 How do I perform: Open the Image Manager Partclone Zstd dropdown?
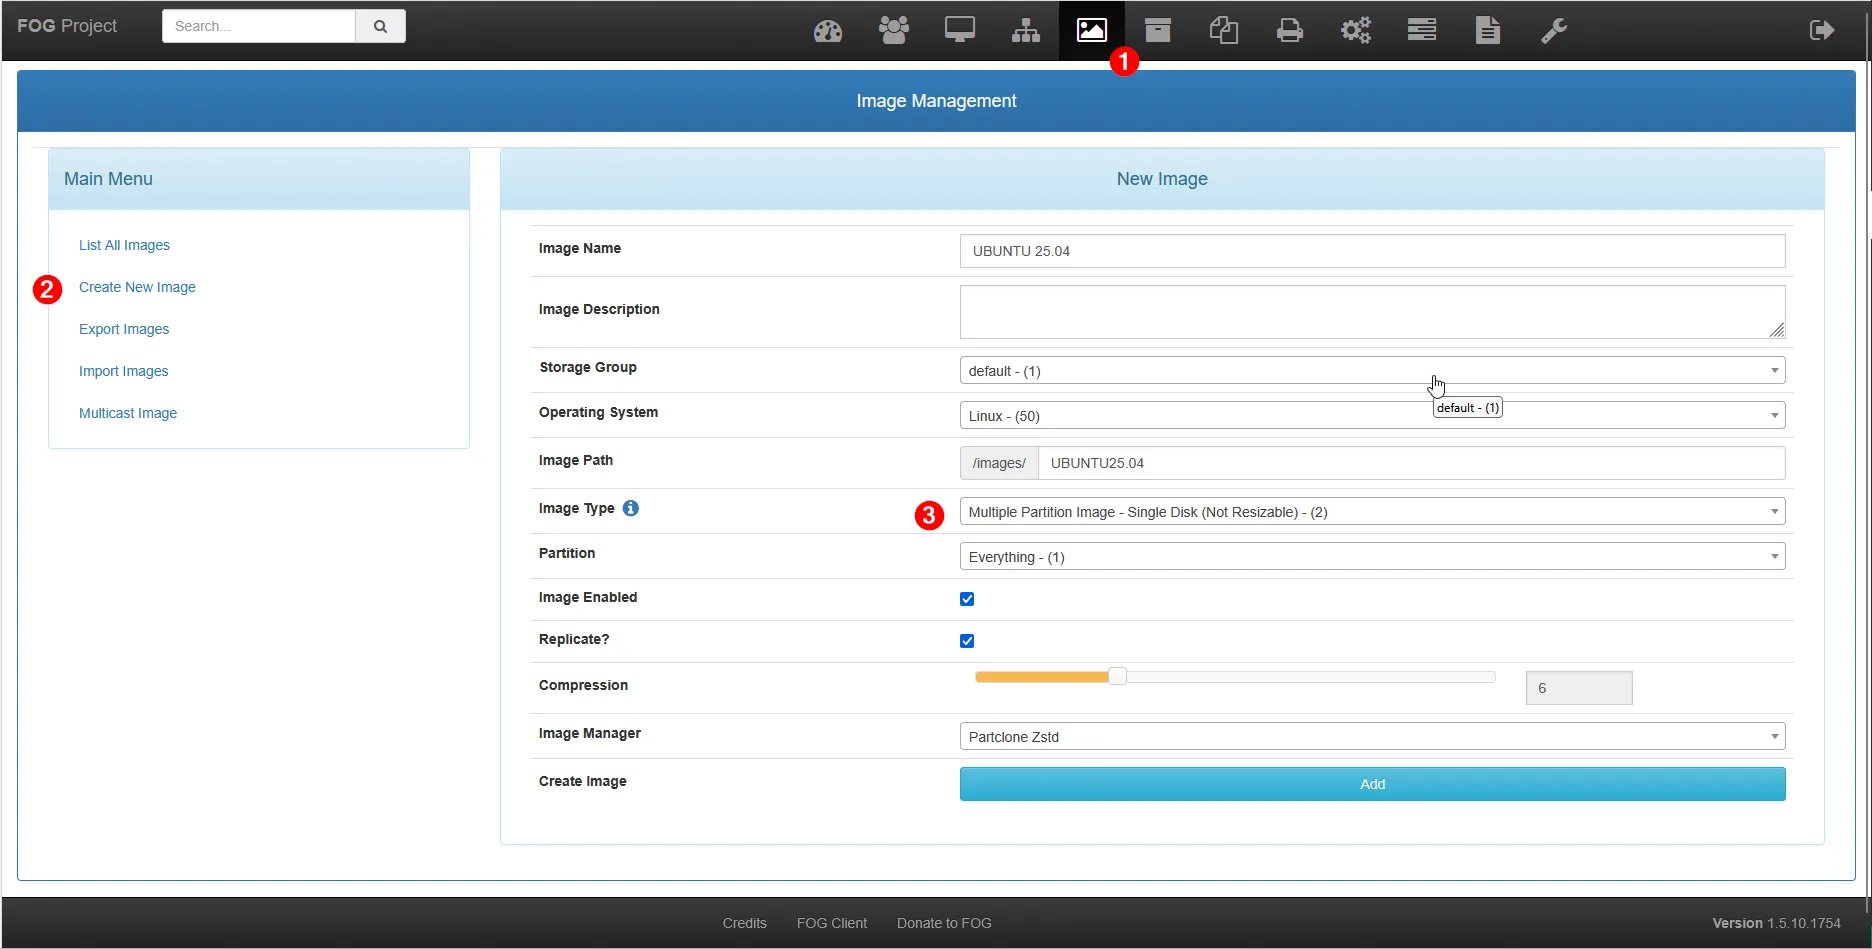tap(1372, 737)
